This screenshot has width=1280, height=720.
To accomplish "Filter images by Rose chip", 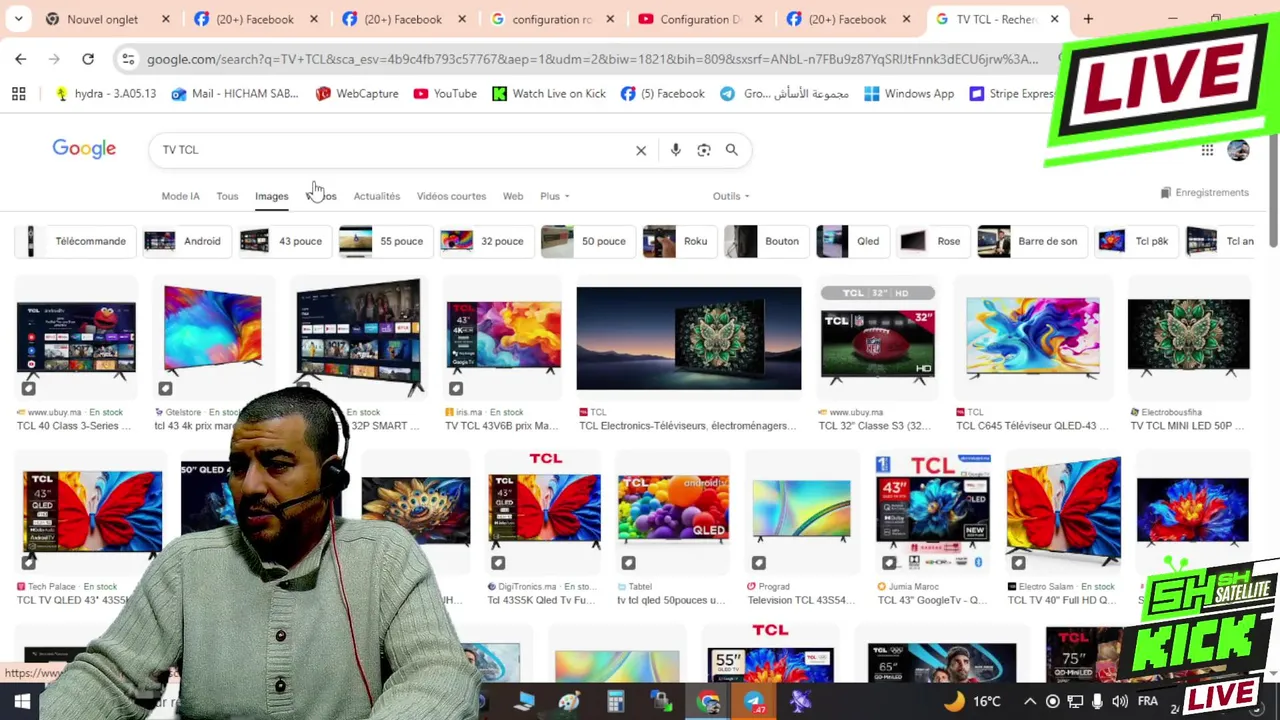I will (931, 241).
